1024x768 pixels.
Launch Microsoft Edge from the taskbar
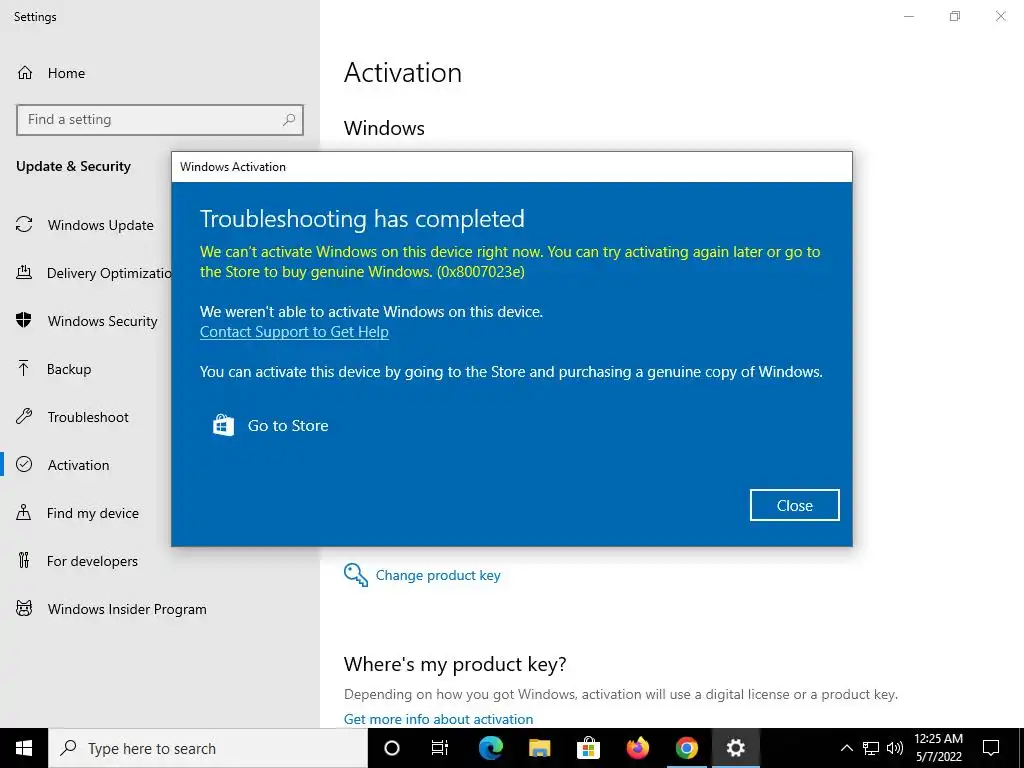pos(490,748)
